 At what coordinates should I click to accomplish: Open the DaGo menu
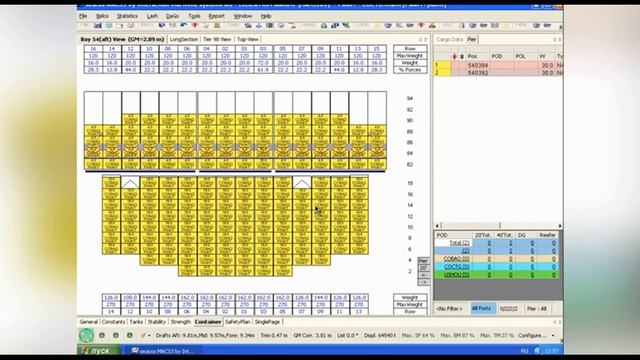pos(172,16)
